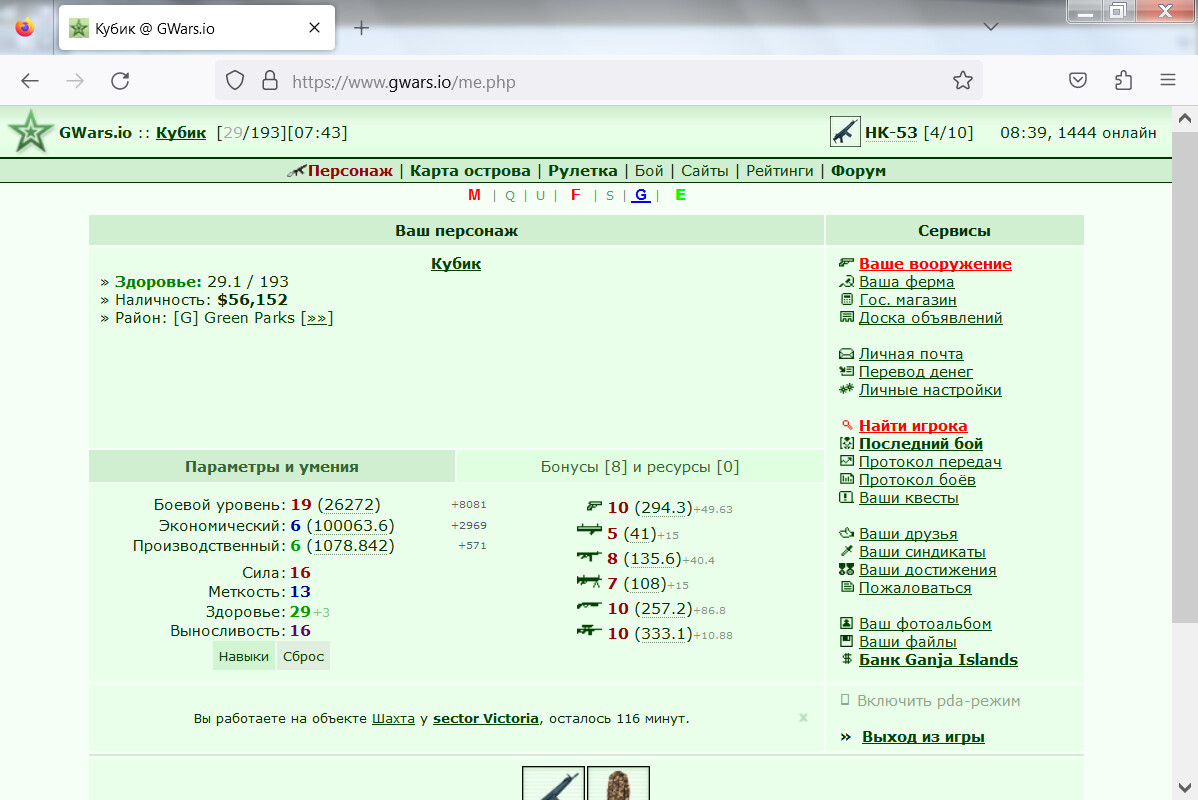Viewport: 1198px width, 800px height.
Task: Open Личные настройки link
Action: tap(930, 390)
